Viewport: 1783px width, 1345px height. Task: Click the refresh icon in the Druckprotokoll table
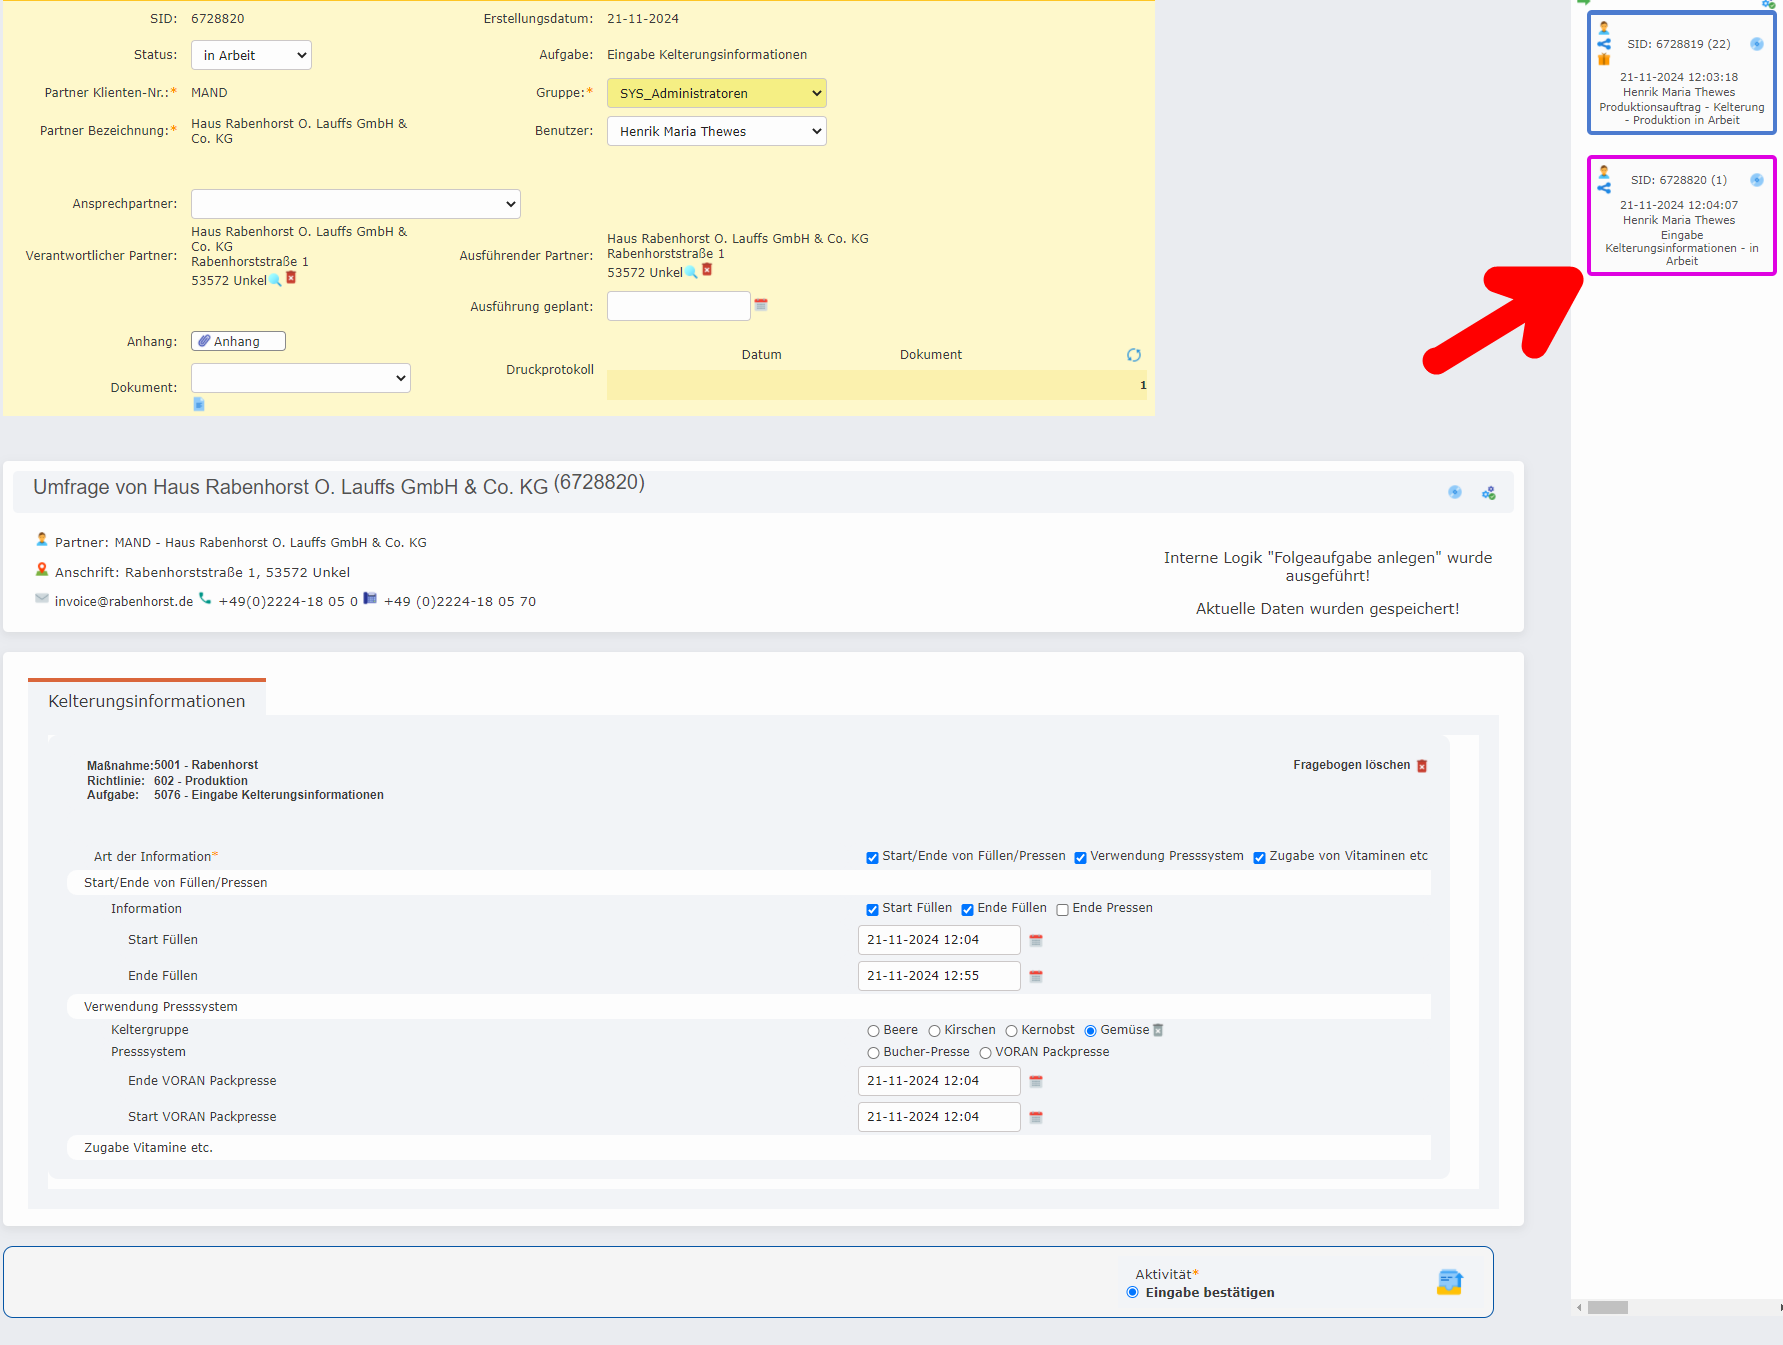1134,354
